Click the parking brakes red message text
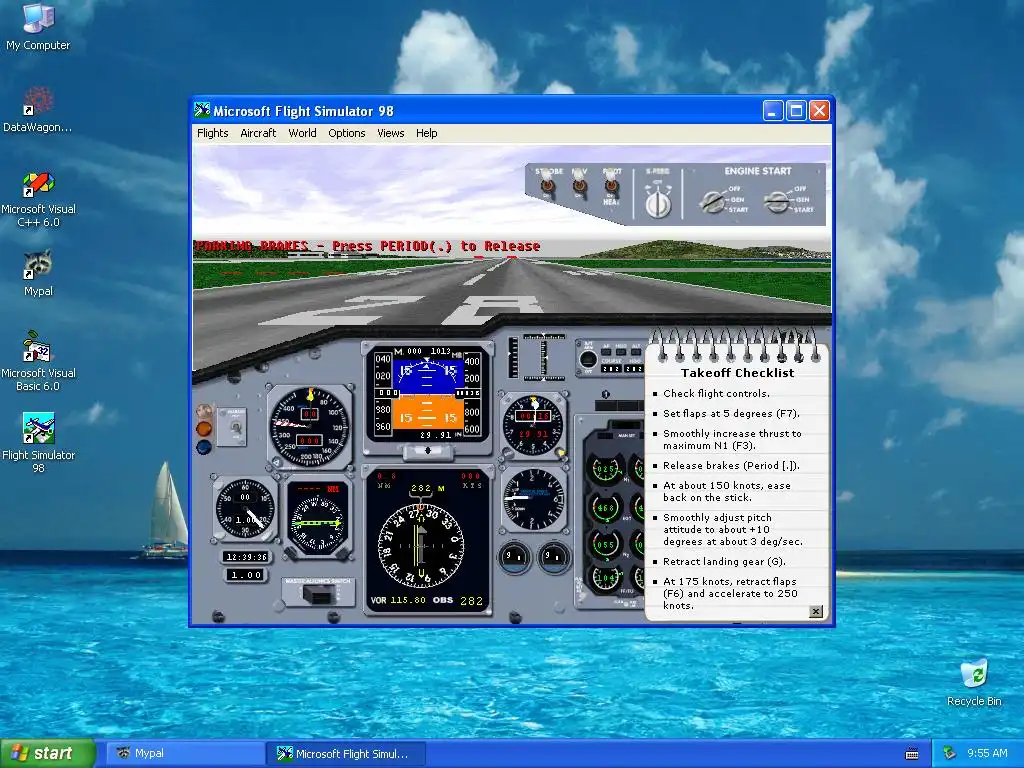 tap(368, 246)
